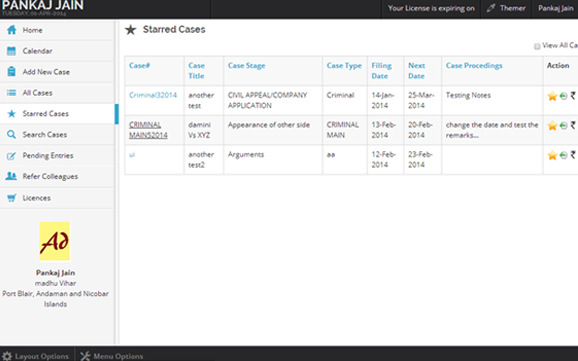Open the Pankaj Jain user menu in top bar
The height and width of the screenshot is (361, 578).
click(556, 8)
